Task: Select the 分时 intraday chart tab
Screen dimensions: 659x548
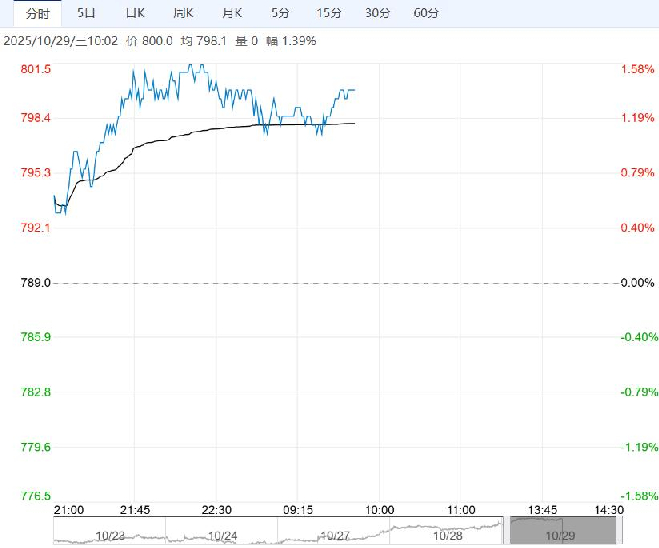Action: point(37,13)
